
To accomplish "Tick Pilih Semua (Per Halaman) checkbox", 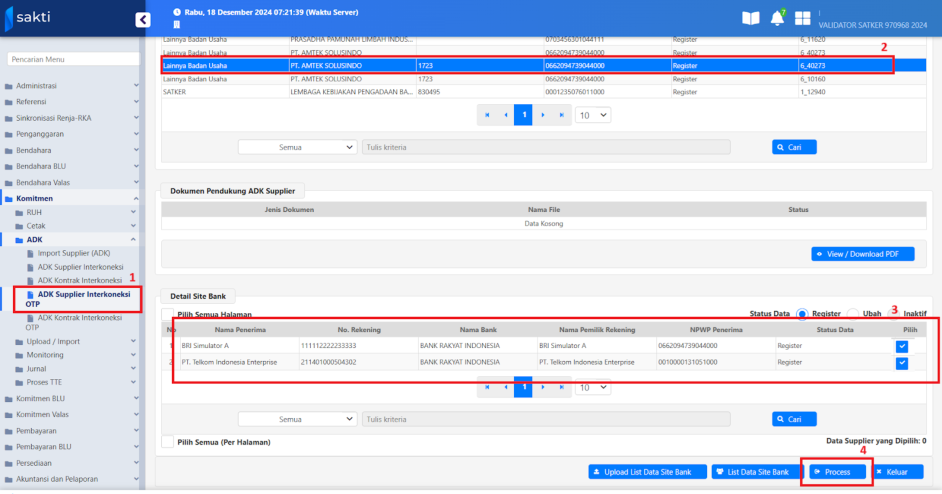I will pos(167,441).
